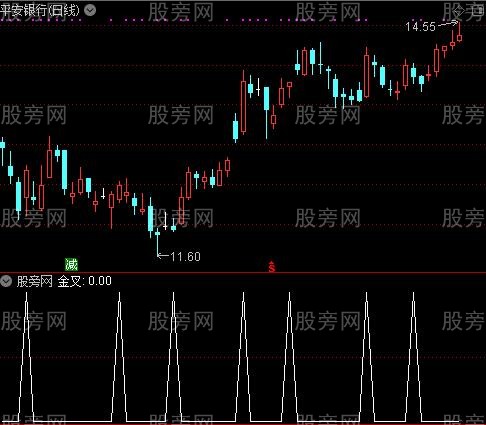Click the green 减 signal marker
This screenshot has width=486, height=425.
point(71,265)
